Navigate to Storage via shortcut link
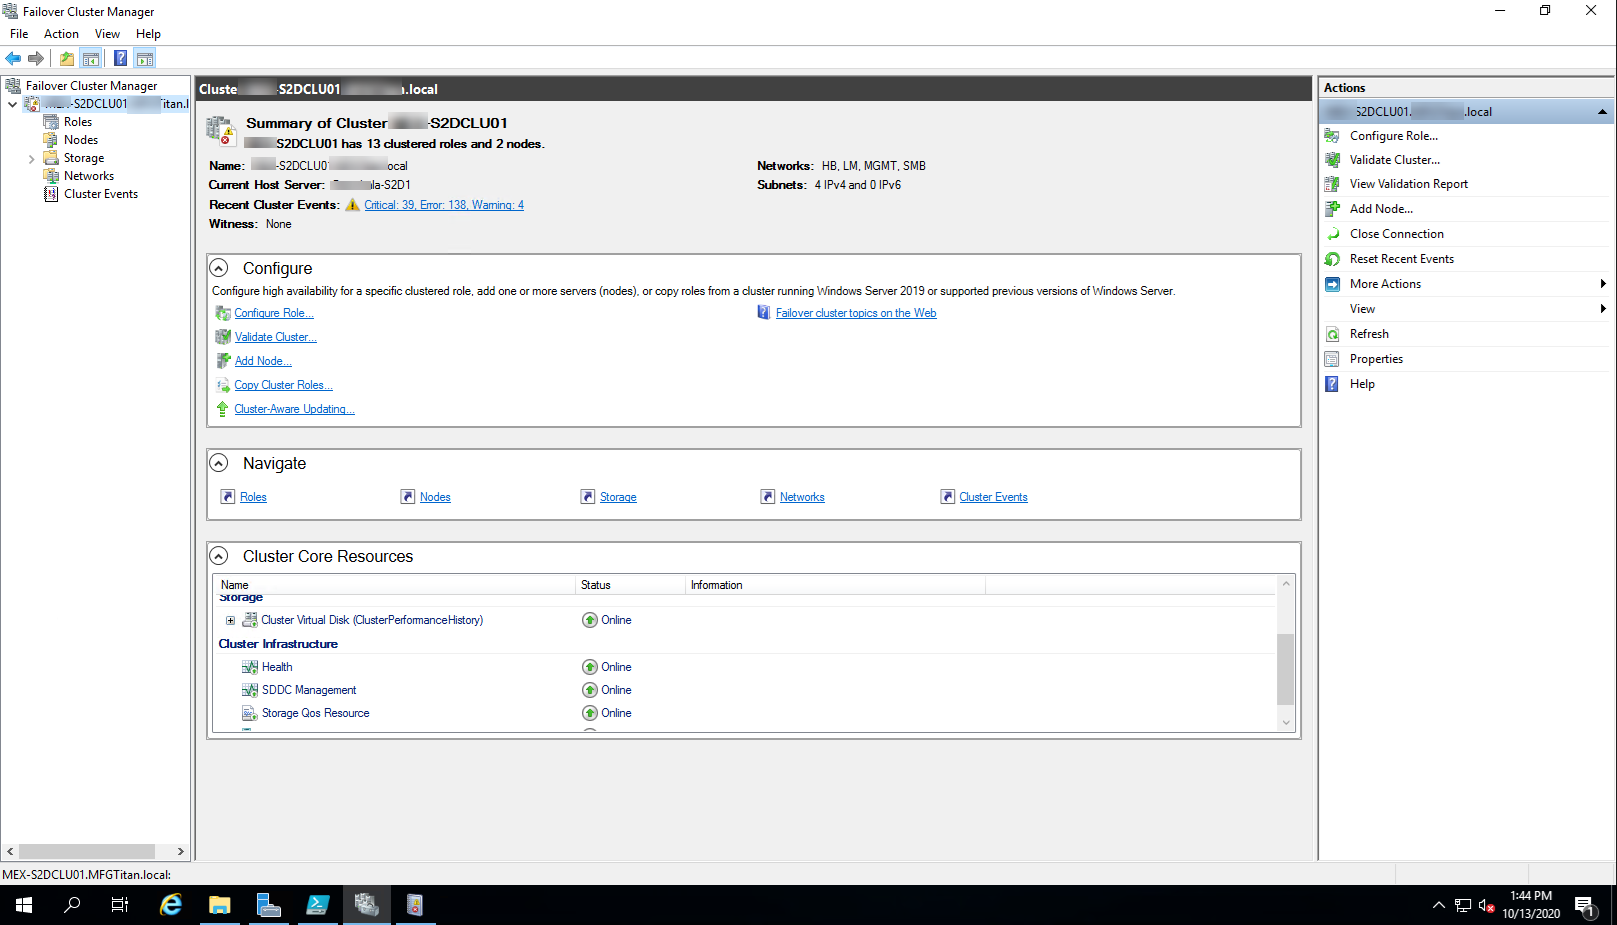1617x925 pixels. click(x=618, y=497)
